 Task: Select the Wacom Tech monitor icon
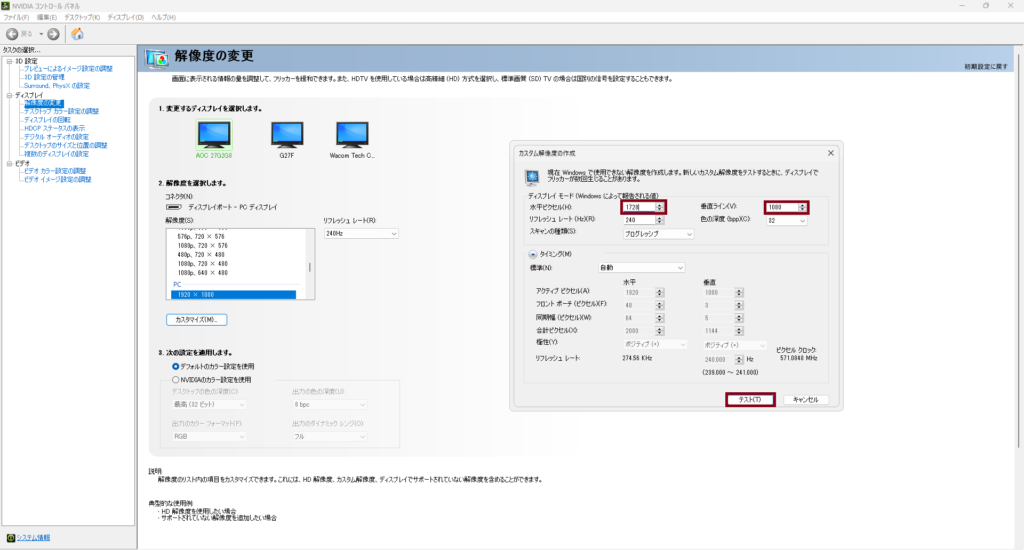(x=353, y=134)
